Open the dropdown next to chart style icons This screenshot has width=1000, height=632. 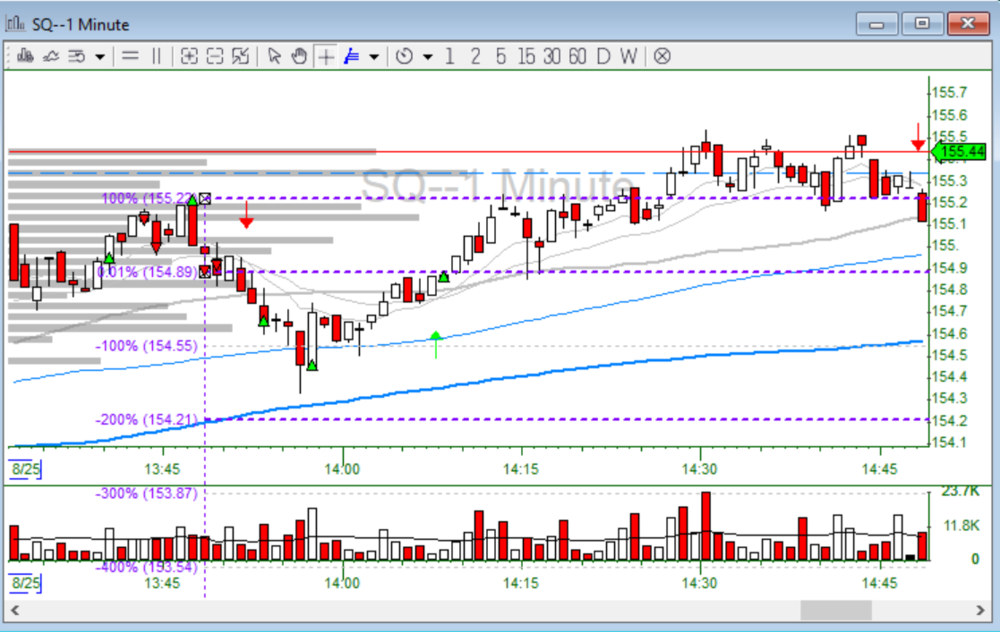100,57
